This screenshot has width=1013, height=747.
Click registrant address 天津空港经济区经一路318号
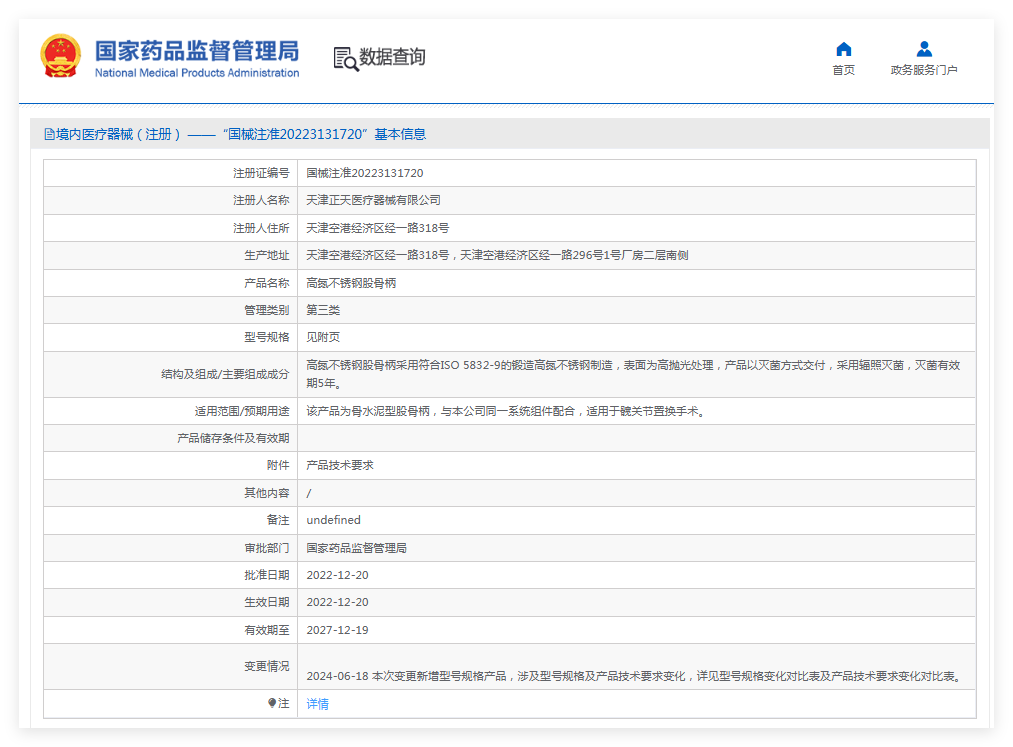[x=378, y=228]
